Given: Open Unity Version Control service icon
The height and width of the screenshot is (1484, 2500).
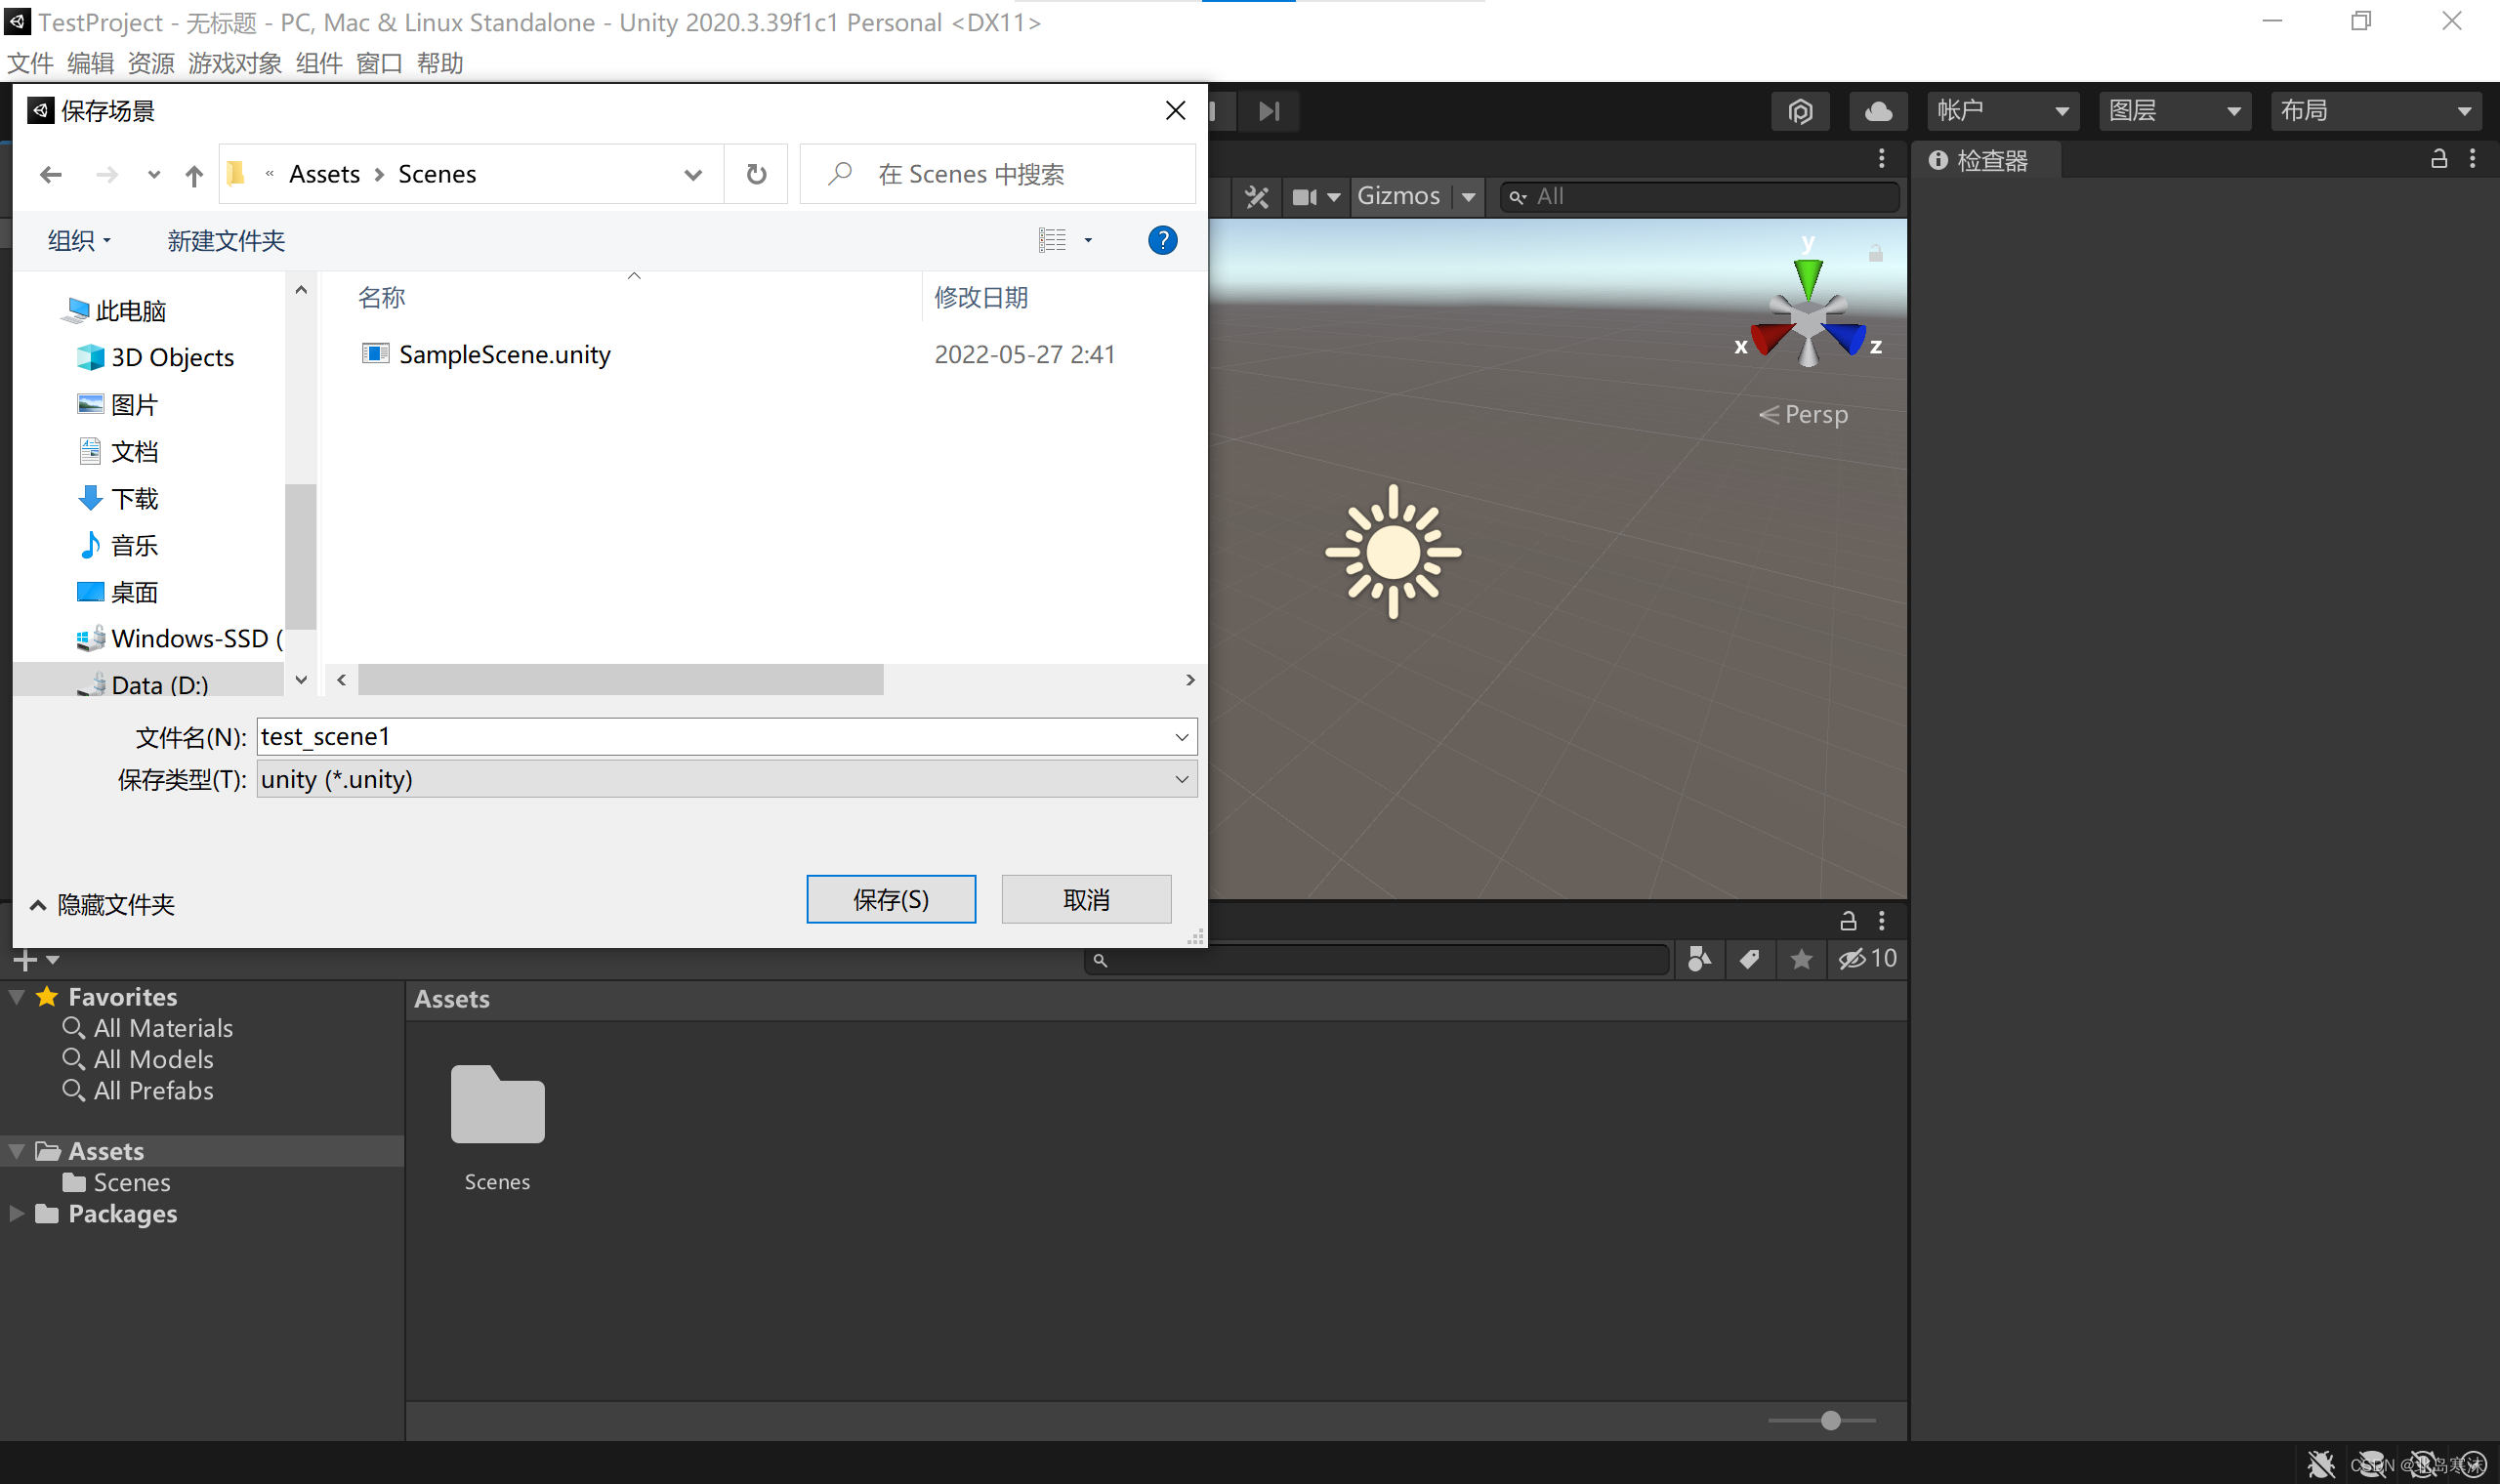Looking at the screenshot, I should click(1801, 110).
